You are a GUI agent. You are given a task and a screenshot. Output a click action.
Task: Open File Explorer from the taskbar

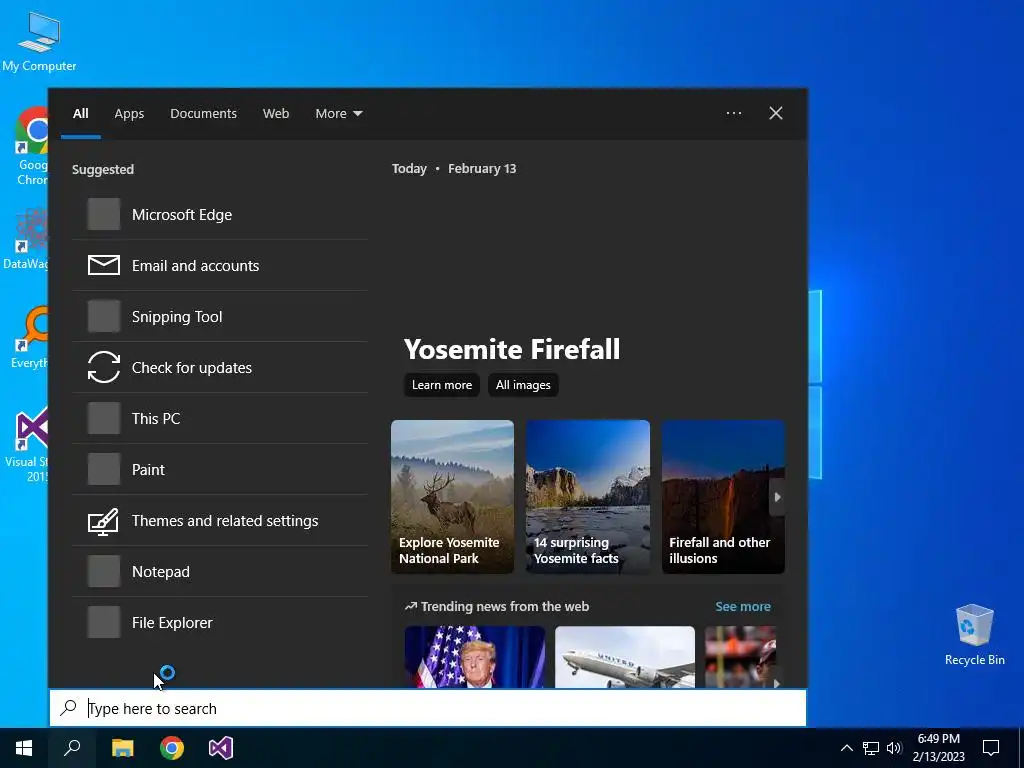122,748
